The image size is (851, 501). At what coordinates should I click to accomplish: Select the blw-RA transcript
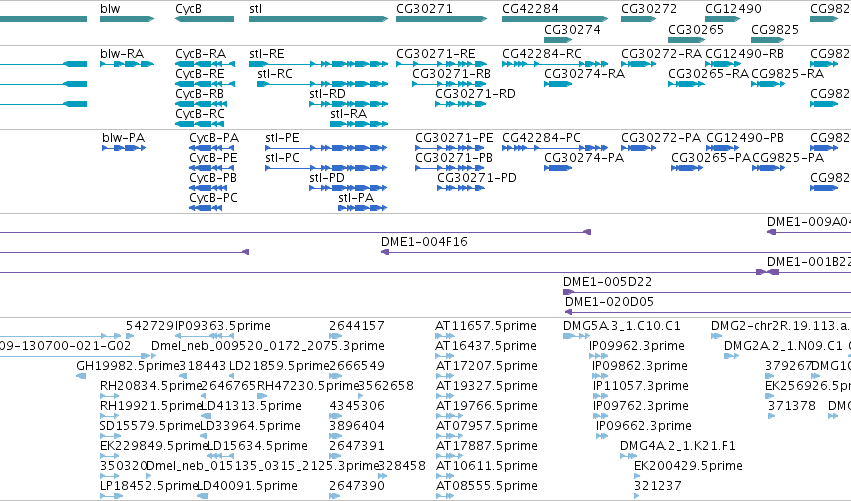[127, 64]
